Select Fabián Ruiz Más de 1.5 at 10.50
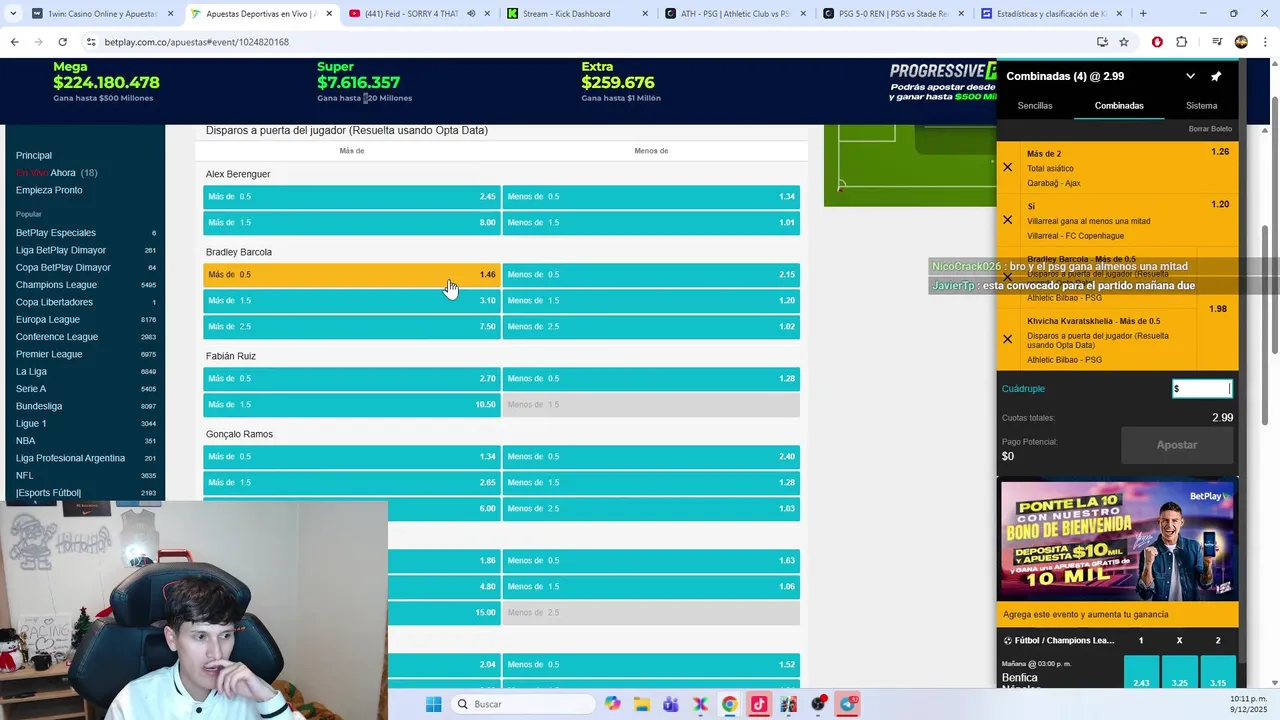 point(351,405)
